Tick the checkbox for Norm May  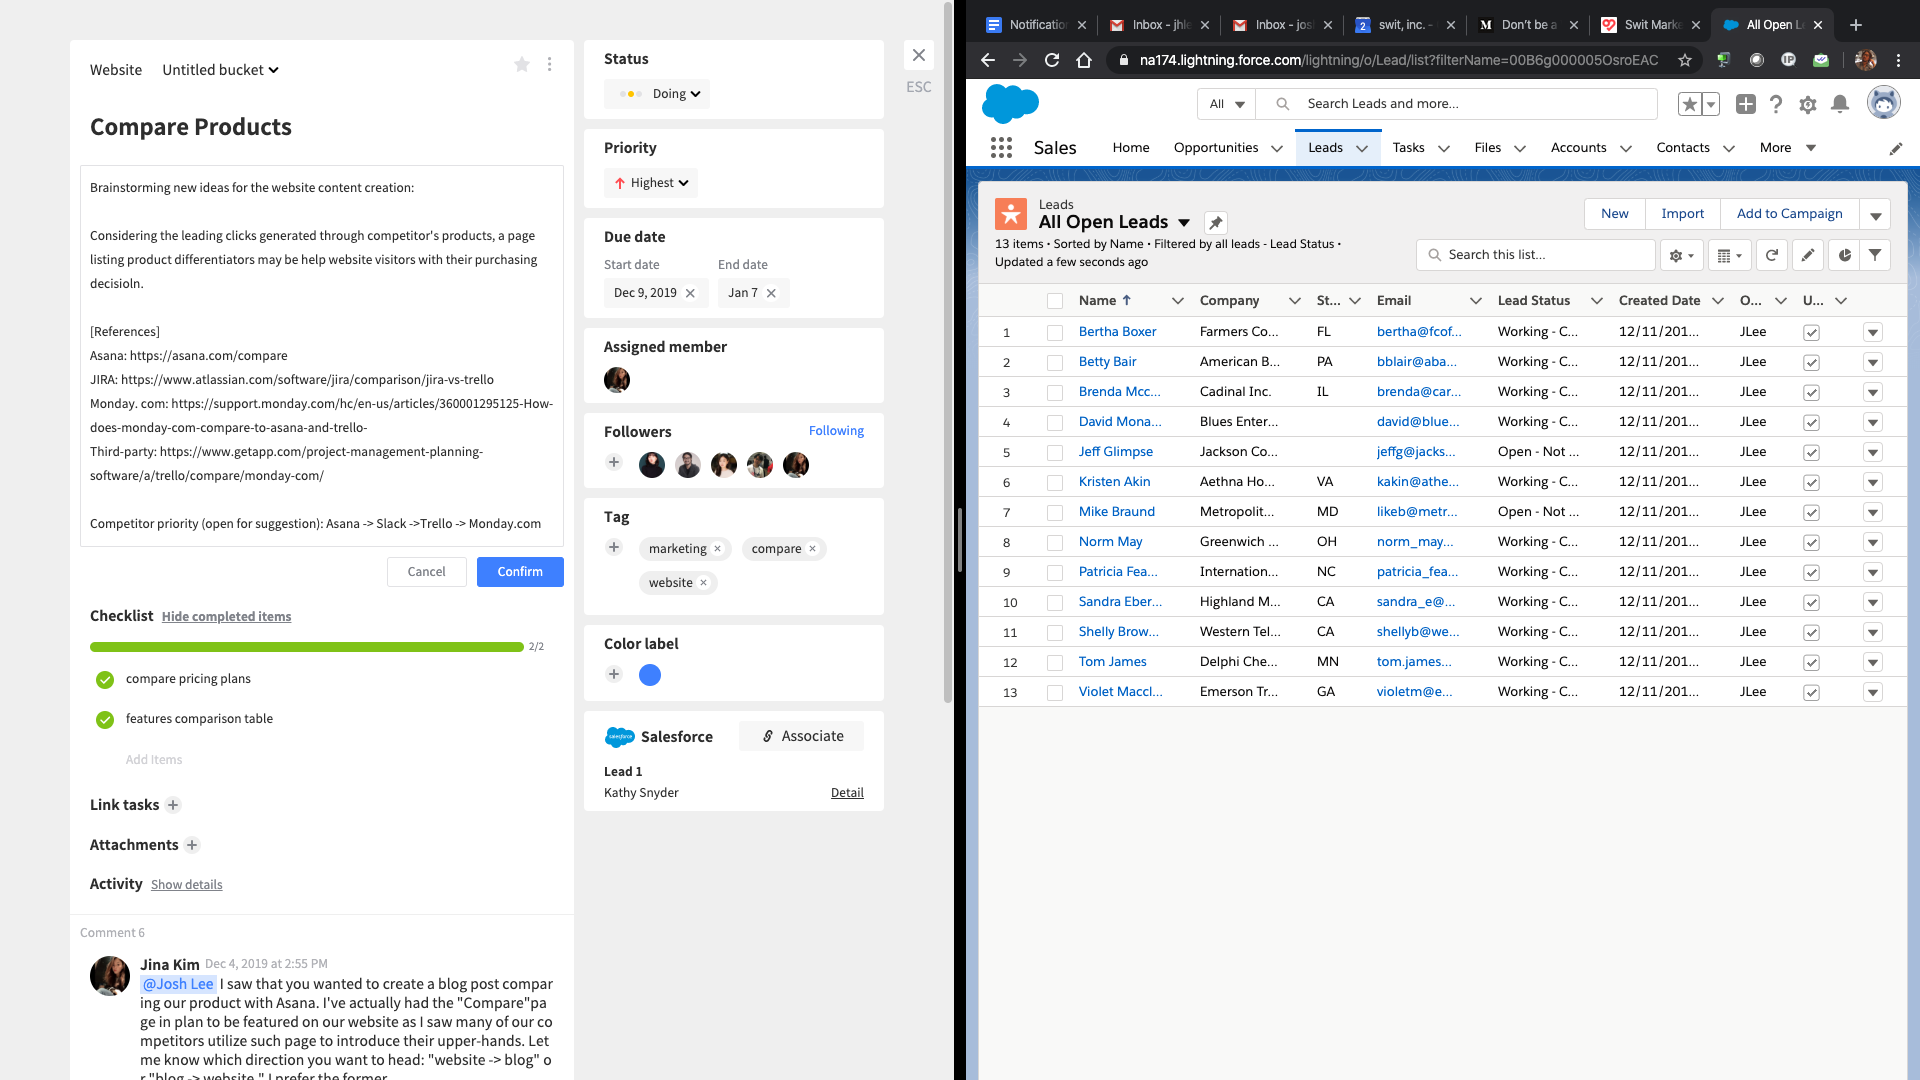tap(1054, 543)
